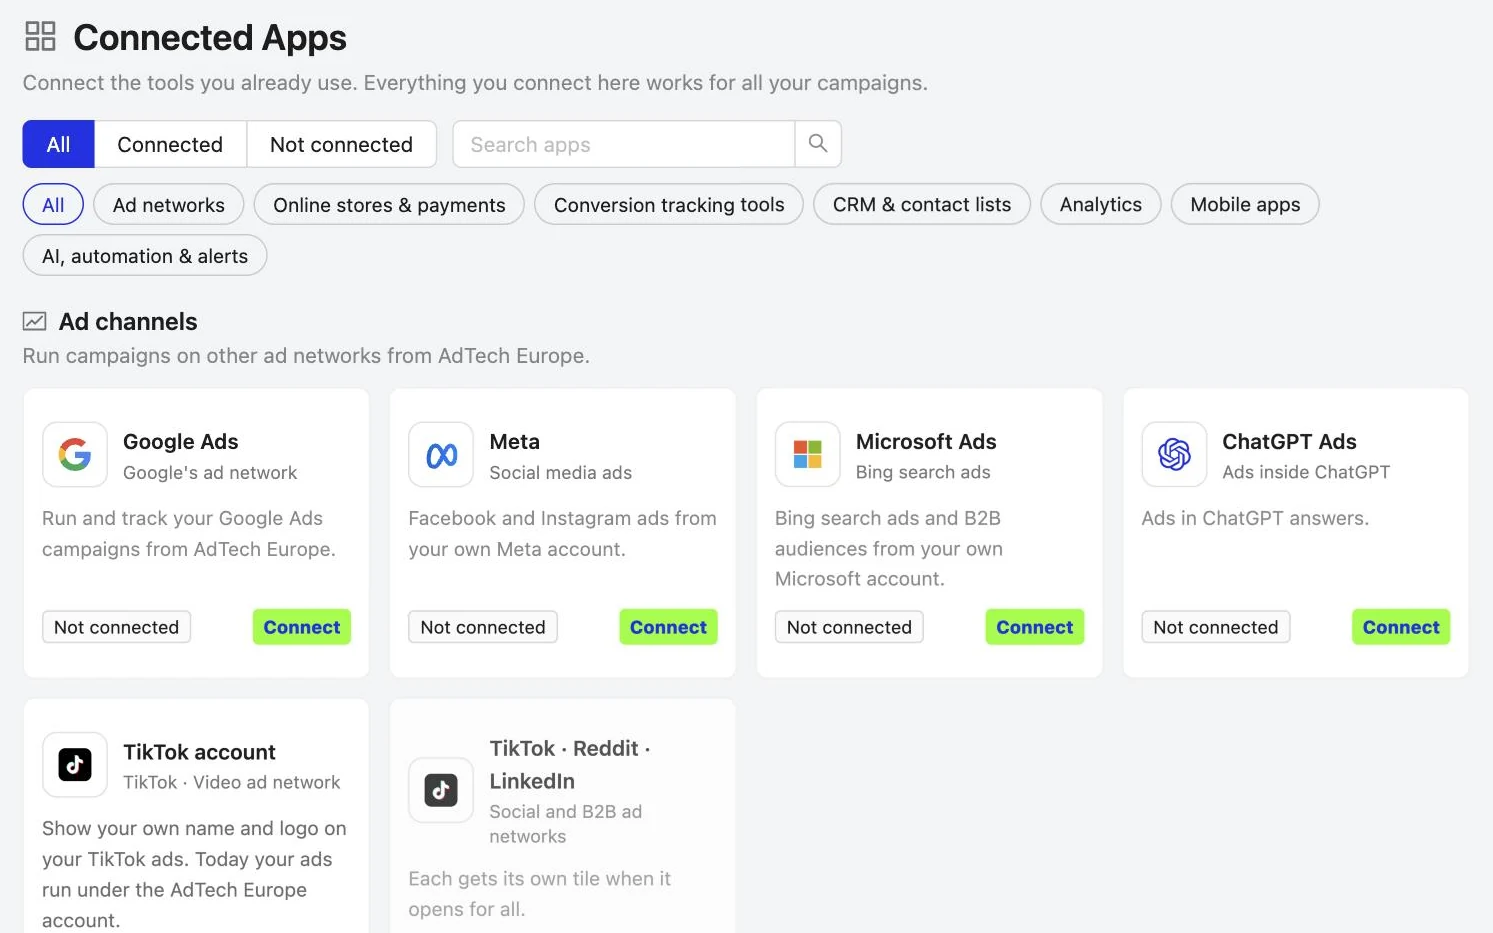Click the TikTok account logo icon
The width and height of the screenshot is (1493, 933).
click(x=75, y=765)
